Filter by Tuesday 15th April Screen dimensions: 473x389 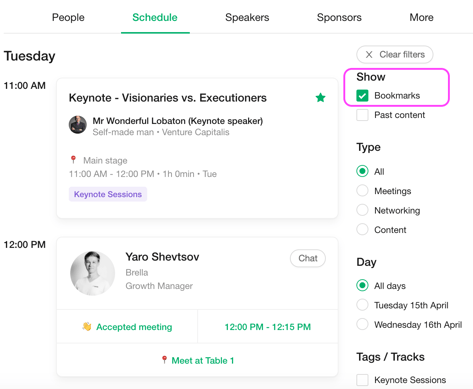362,305
